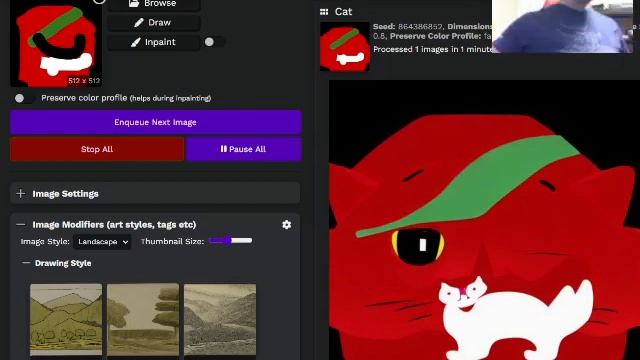
Task: Collapse the Drawing Style group
Action: [x=27, y=263]
